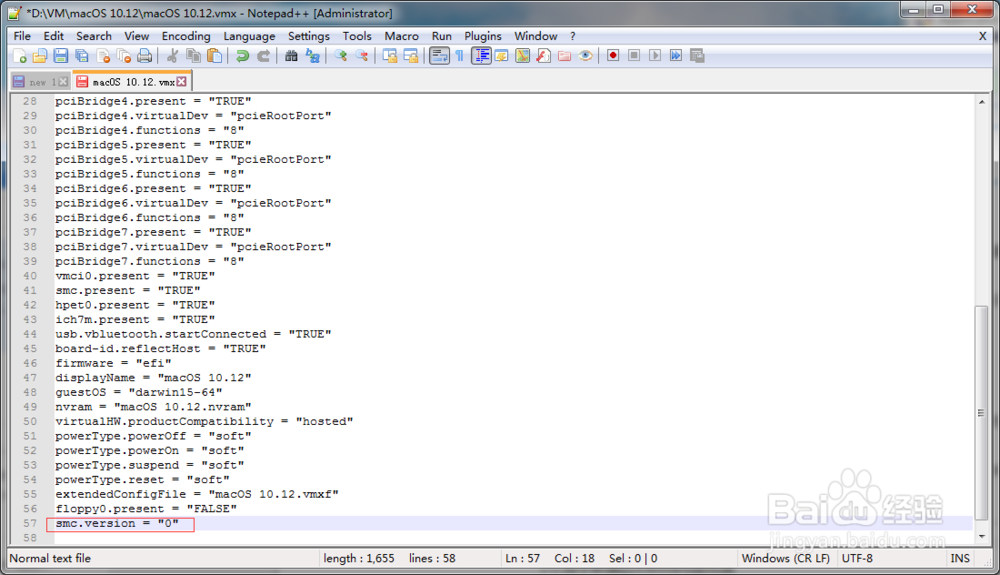Click the scrollbar up arrow
1000x575 pixels.
tap(982, 101)
